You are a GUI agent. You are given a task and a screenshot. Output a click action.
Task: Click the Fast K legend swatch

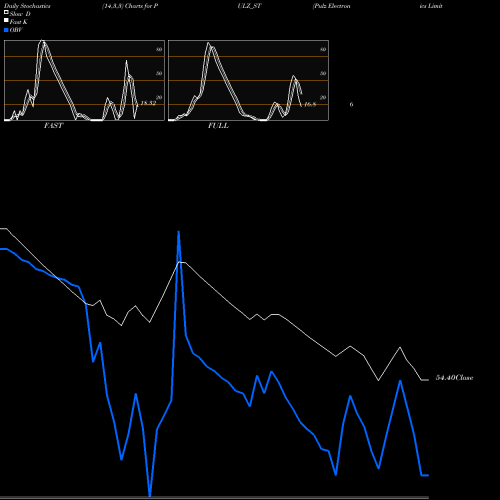pyautogui.click(x=6, y=20)
